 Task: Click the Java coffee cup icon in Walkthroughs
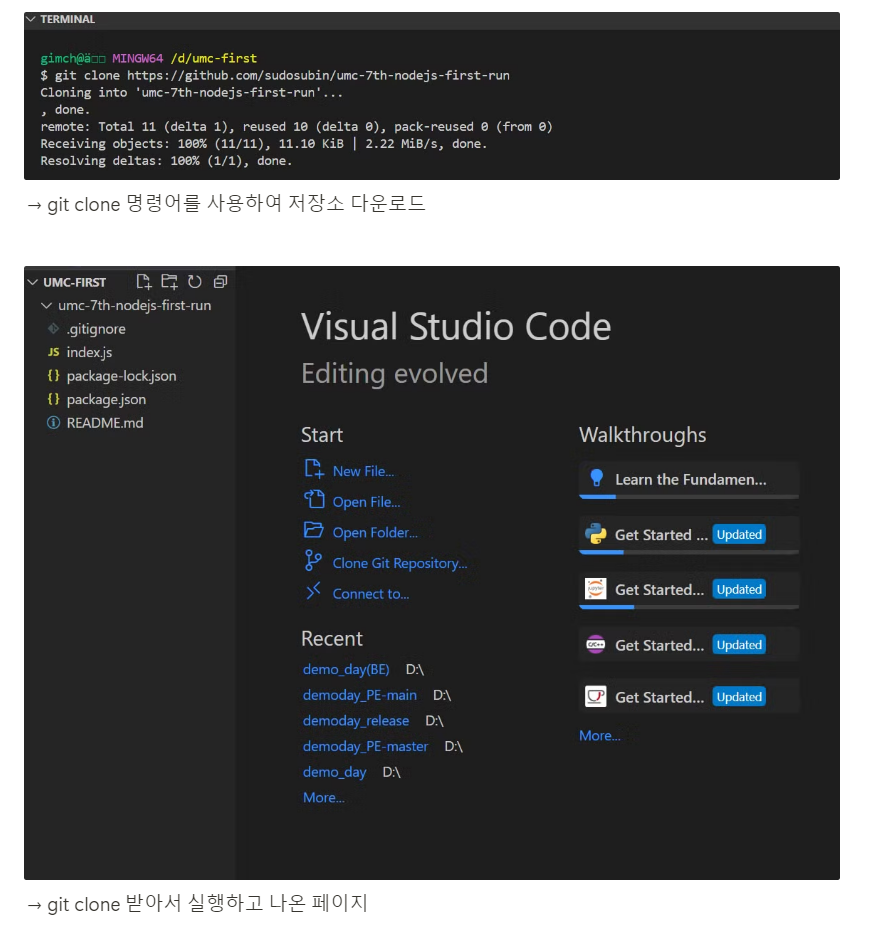pos(596,696)
